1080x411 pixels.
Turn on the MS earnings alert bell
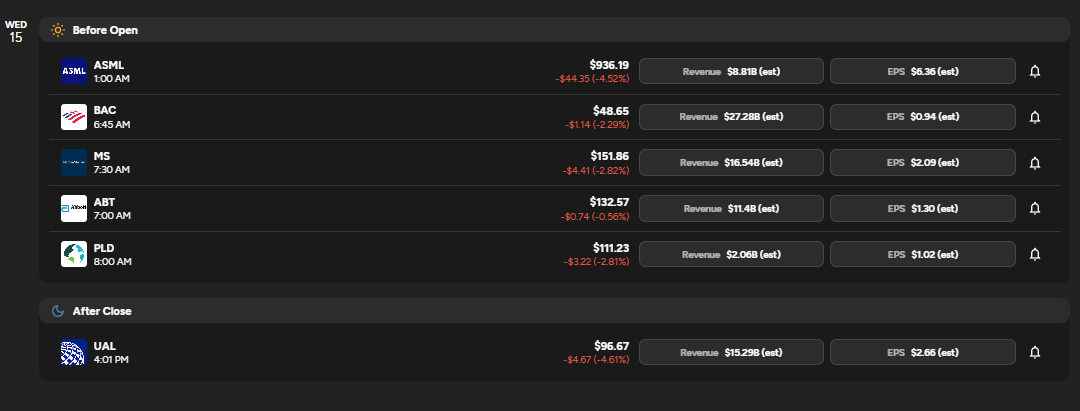(1035, 162)
